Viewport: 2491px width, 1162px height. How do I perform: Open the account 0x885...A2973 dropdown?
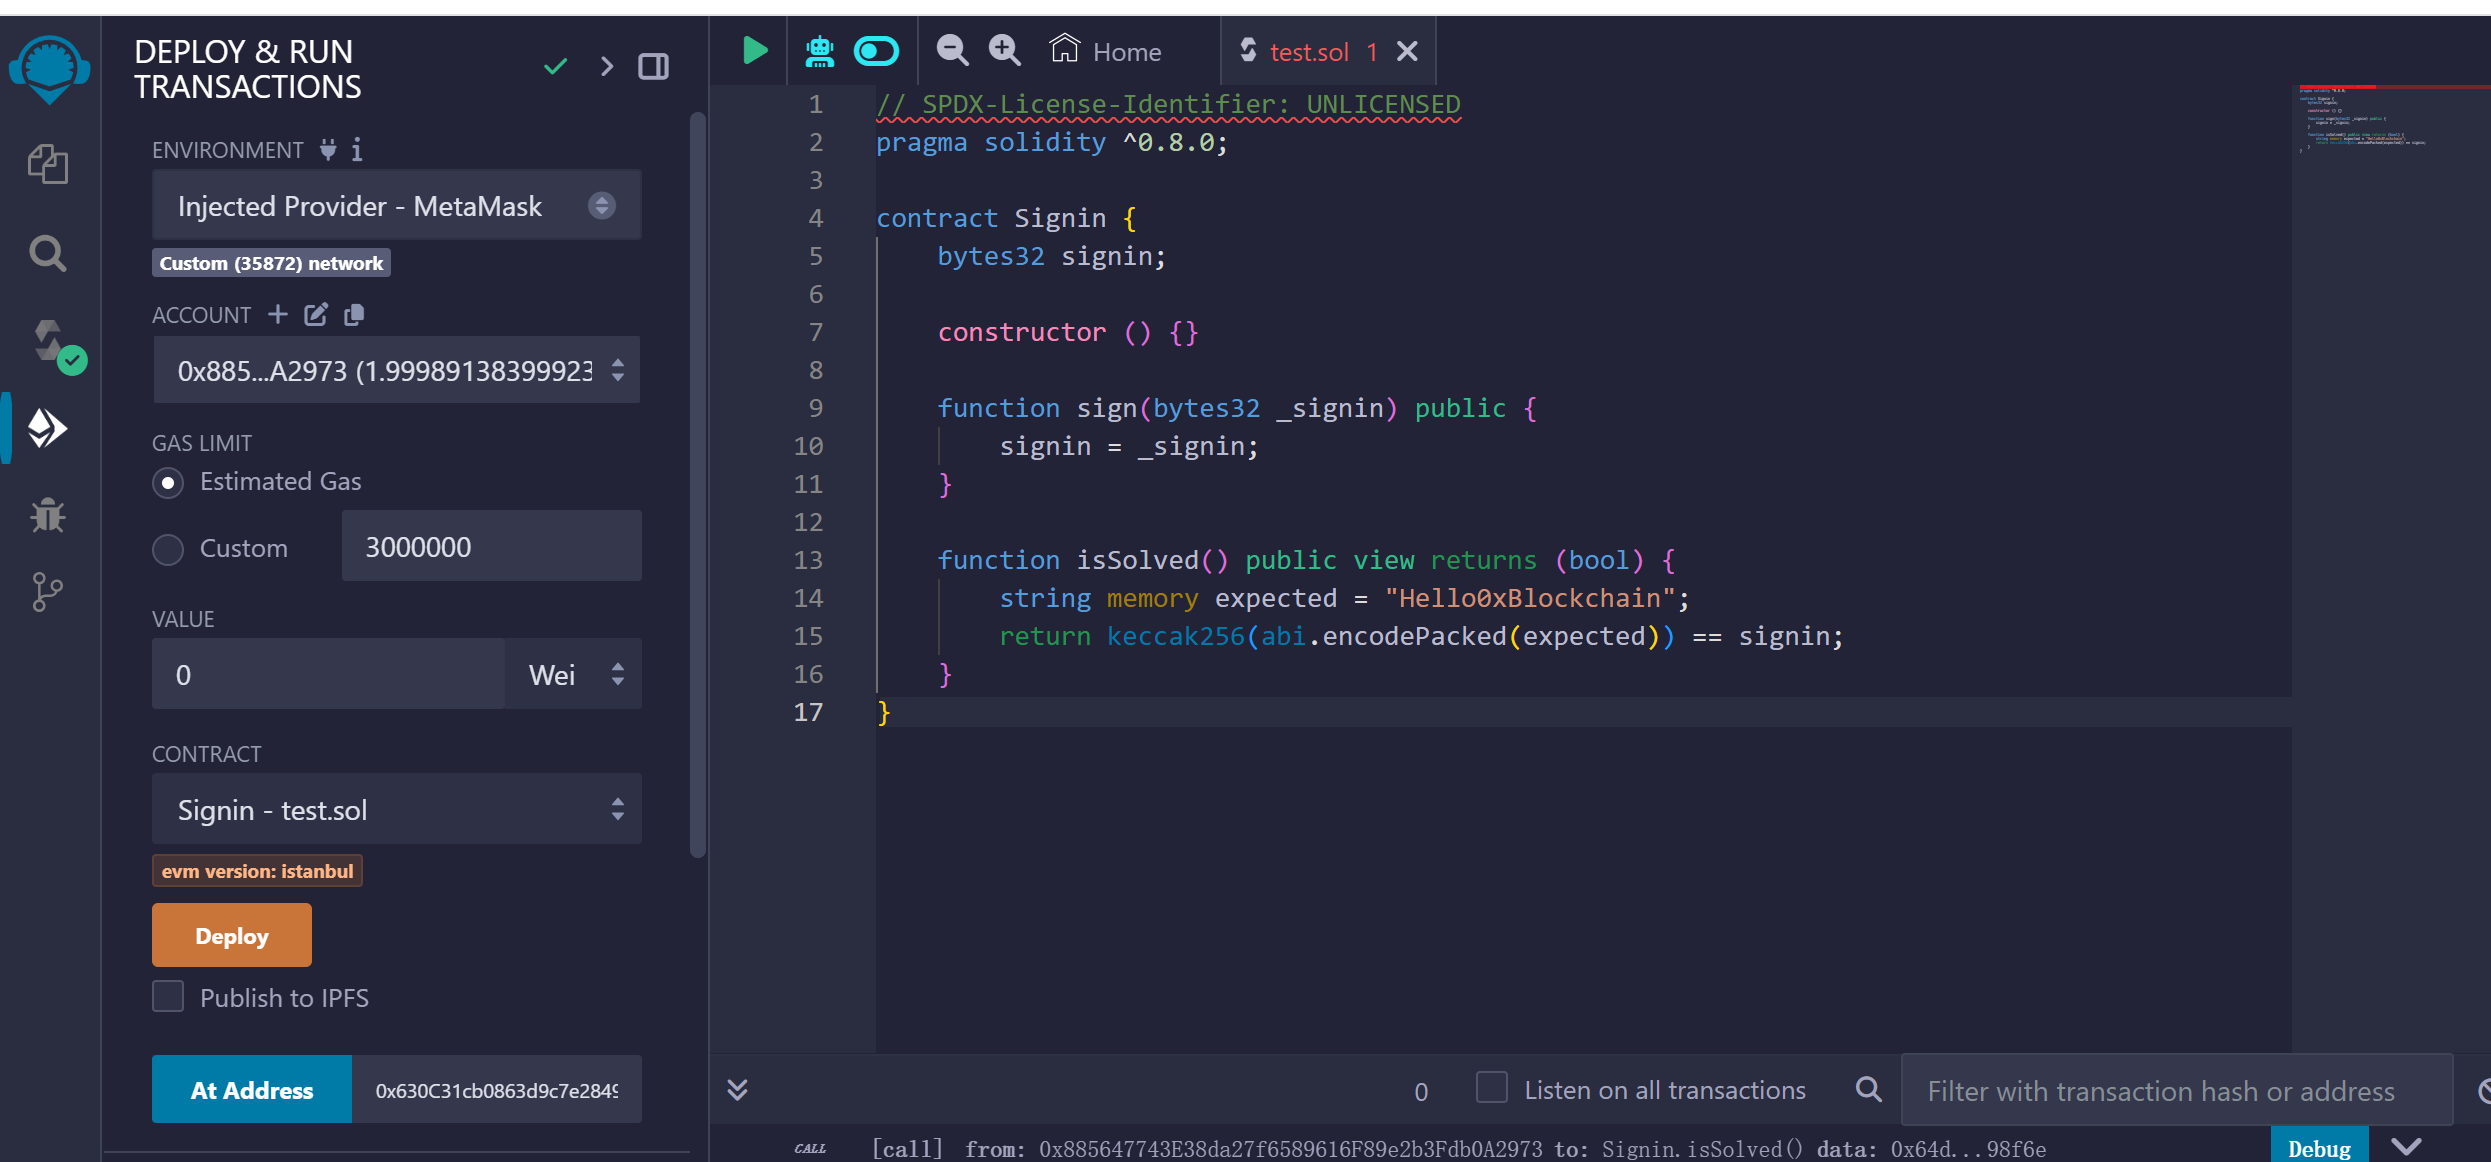pyautogui.click(x=397, y=371)
